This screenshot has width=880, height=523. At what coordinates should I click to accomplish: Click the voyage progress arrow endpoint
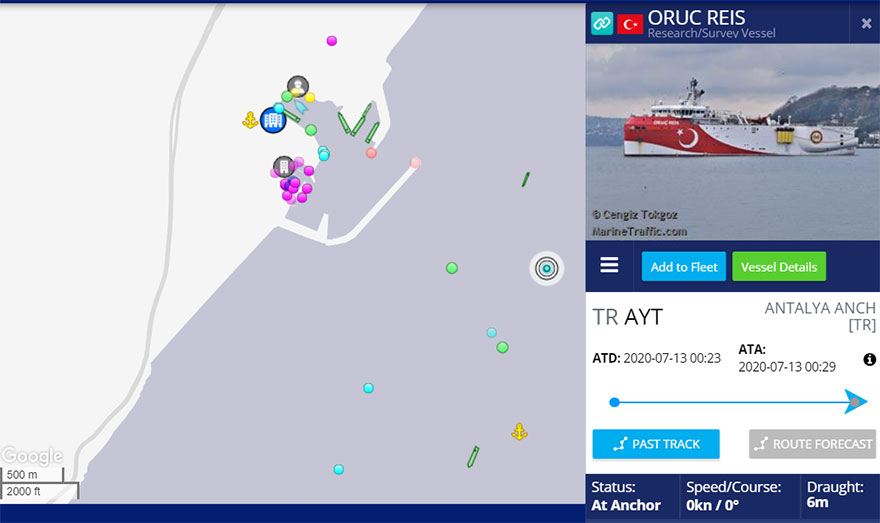(855, 402)
